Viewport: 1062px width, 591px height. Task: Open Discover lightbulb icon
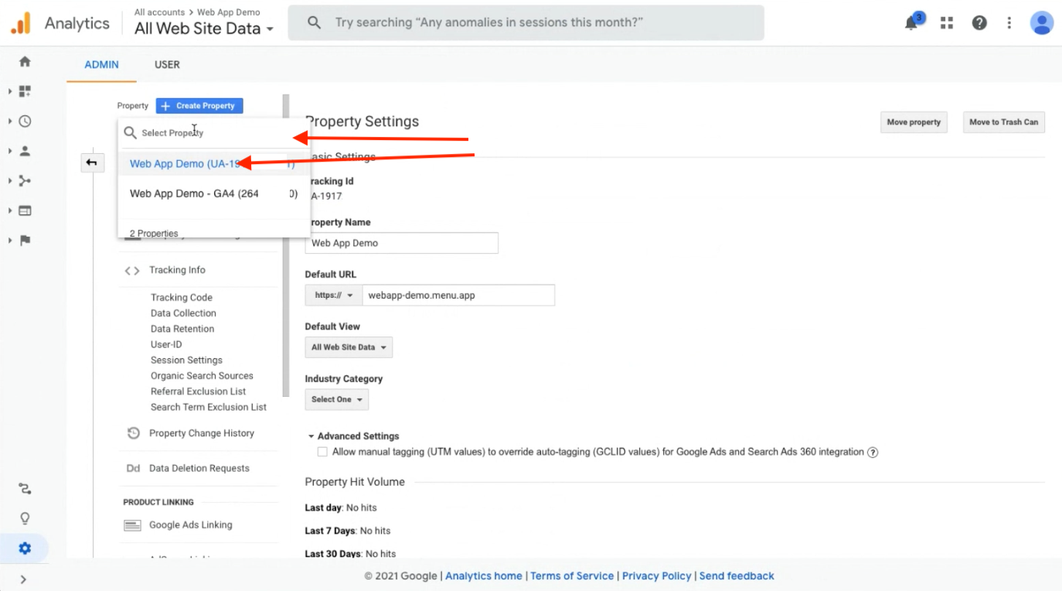pos(25,519)
